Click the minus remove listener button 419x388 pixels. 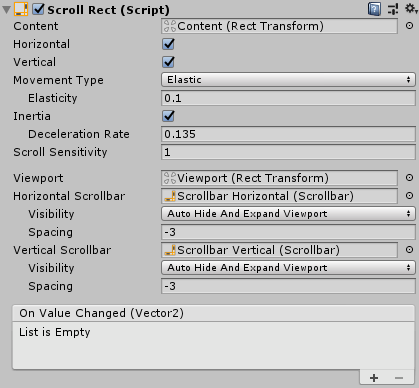click(x=399, y=378)
